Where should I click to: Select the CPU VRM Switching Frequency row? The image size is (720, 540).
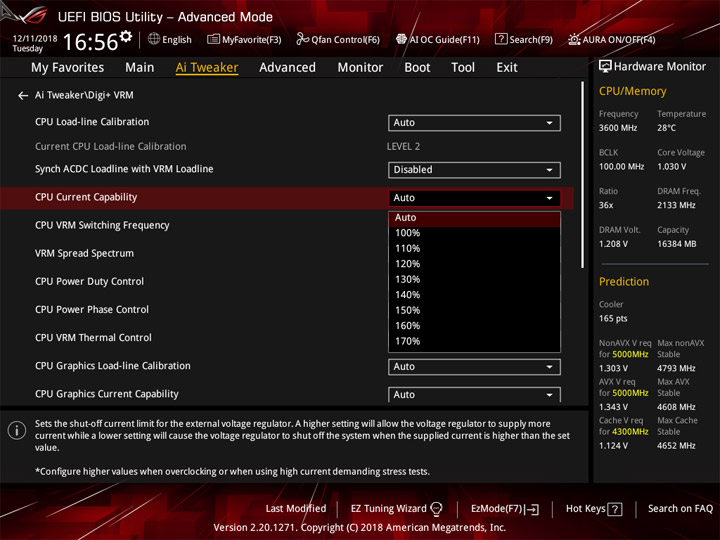[x=102, y=225]
